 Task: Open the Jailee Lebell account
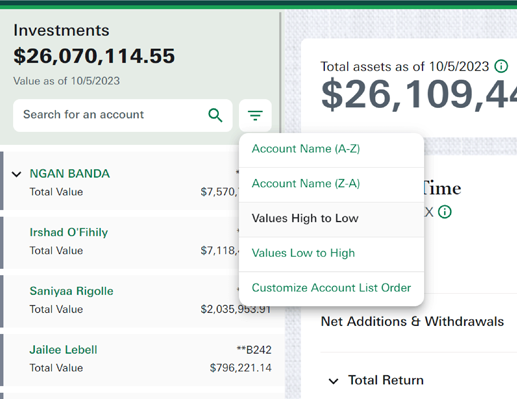click(x=63, y=350)
